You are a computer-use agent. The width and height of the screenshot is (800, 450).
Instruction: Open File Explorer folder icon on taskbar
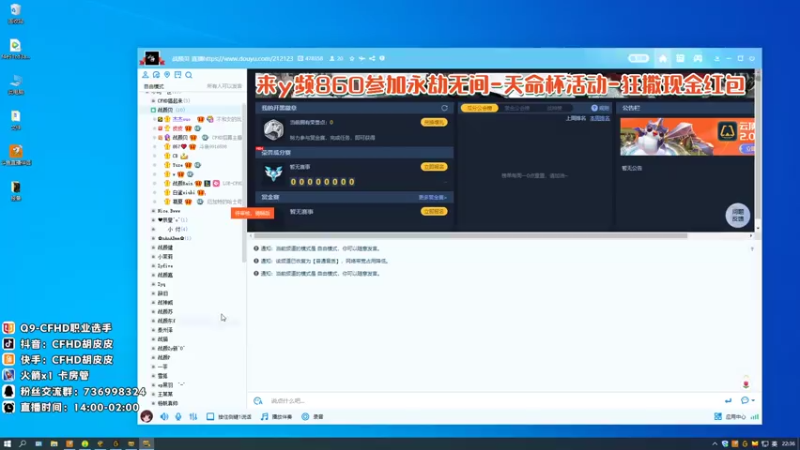pyautogui.click(x=54, y=444)
